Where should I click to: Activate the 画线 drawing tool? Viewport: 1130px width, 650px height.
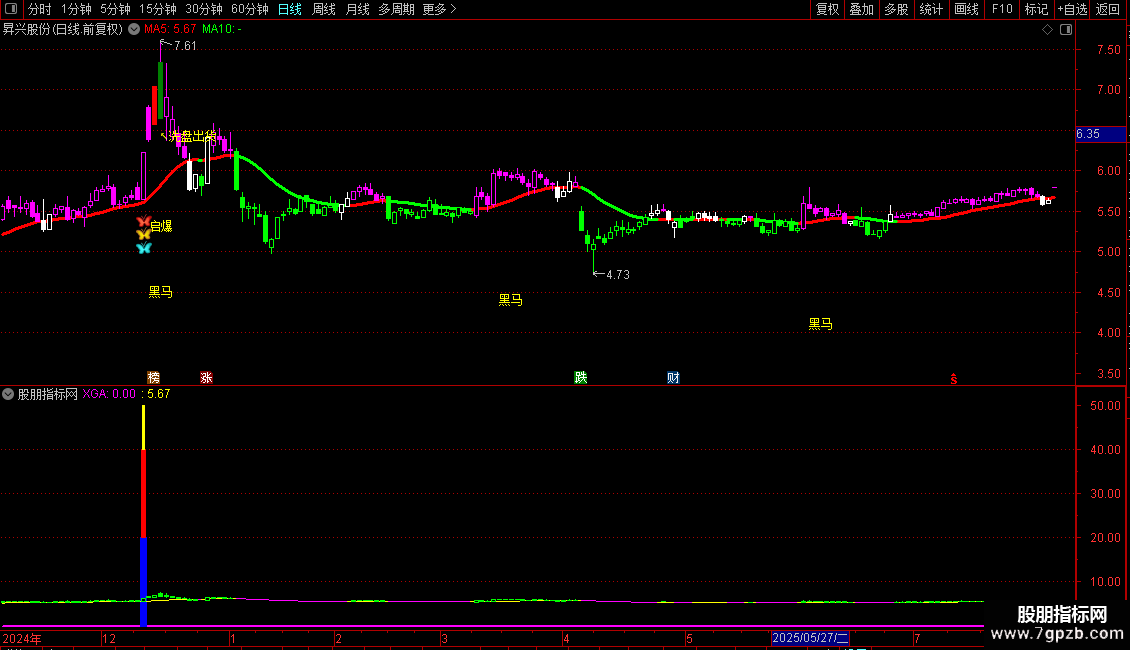pyautogui.click(x=966, y=9)
